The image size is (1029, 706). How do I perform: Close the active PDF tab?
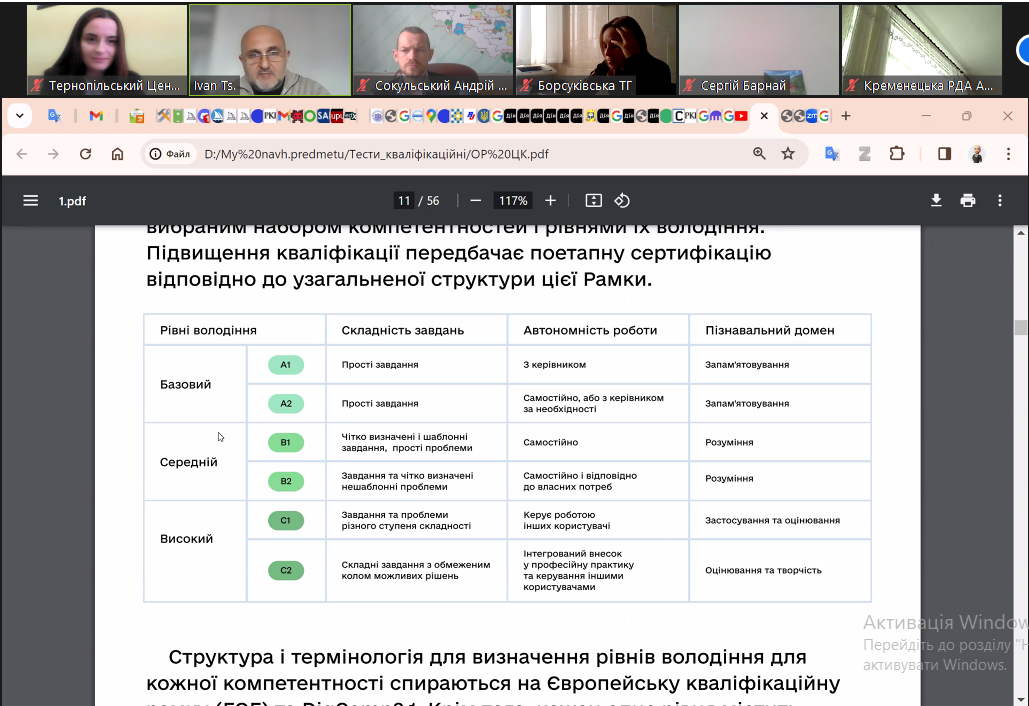coord(764,116)
